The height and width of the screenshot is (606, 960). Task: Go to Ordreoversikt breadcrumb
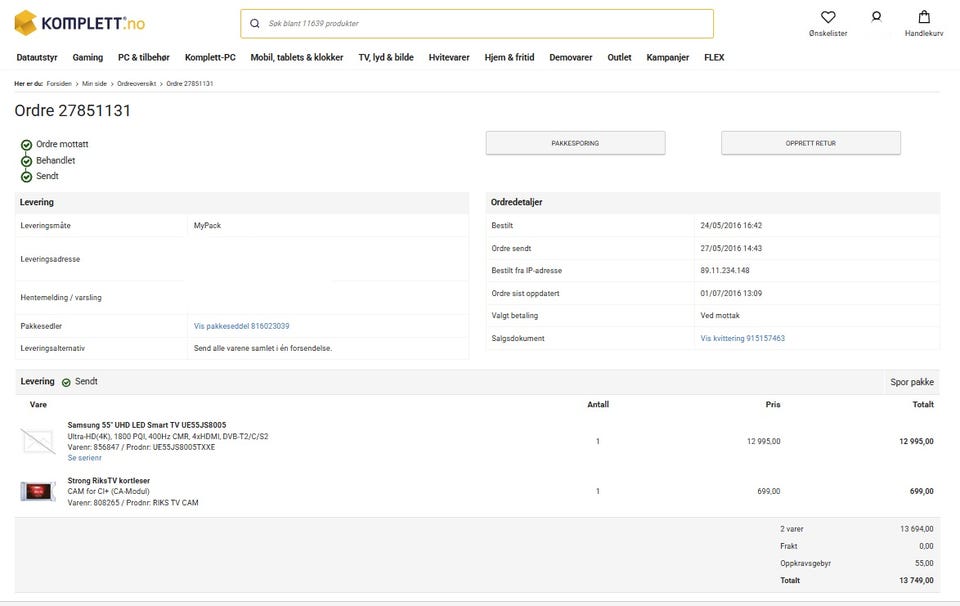(x=137, y=83)
